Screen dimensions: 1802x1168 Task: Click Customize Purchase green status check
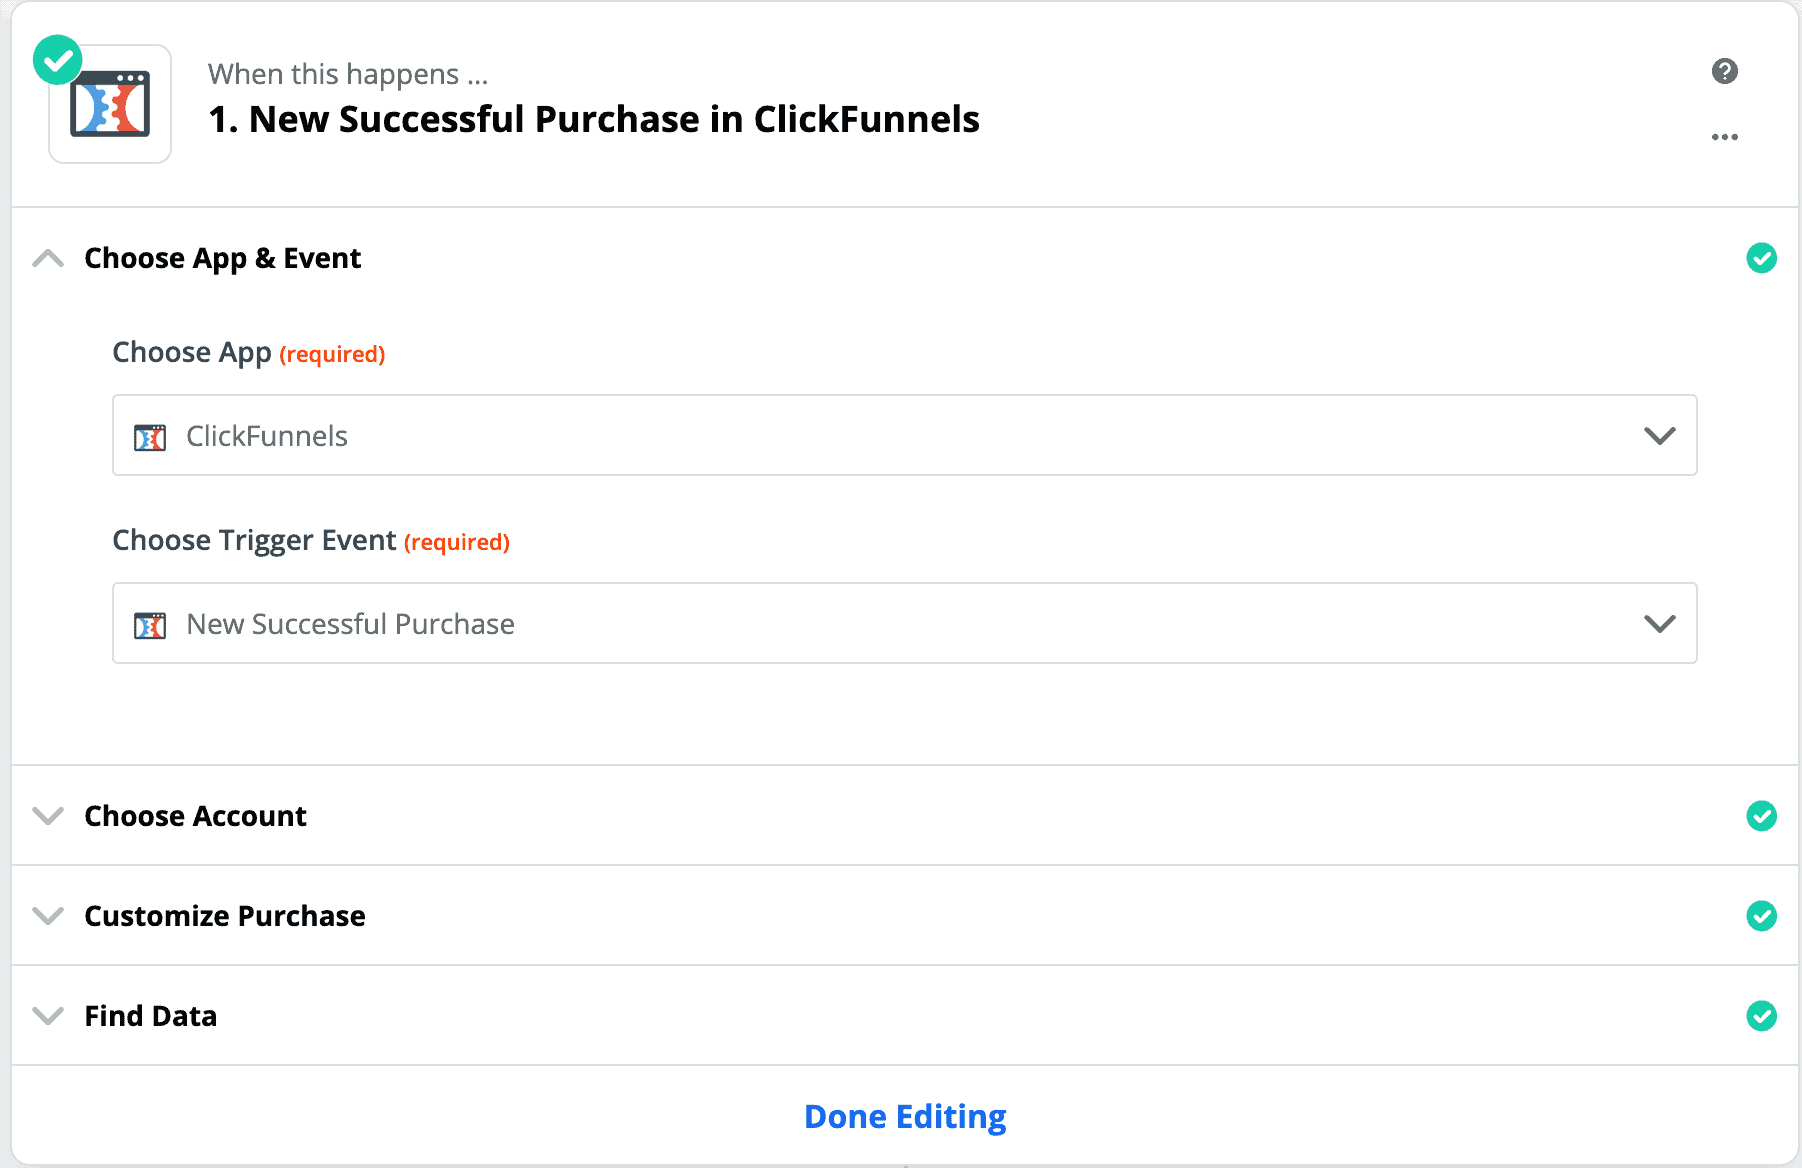[1761, 916]
